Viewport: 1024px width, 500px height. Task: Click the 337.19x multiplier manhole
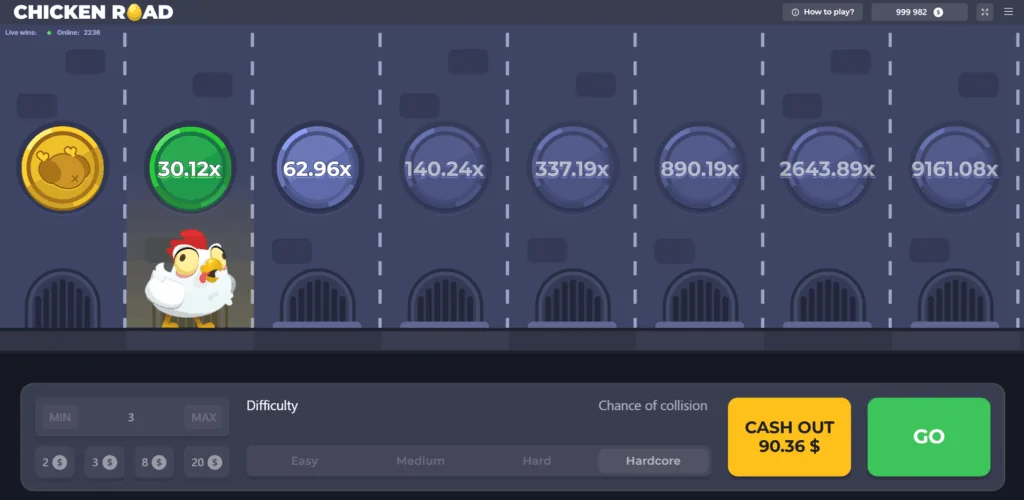tap(572, 168)
